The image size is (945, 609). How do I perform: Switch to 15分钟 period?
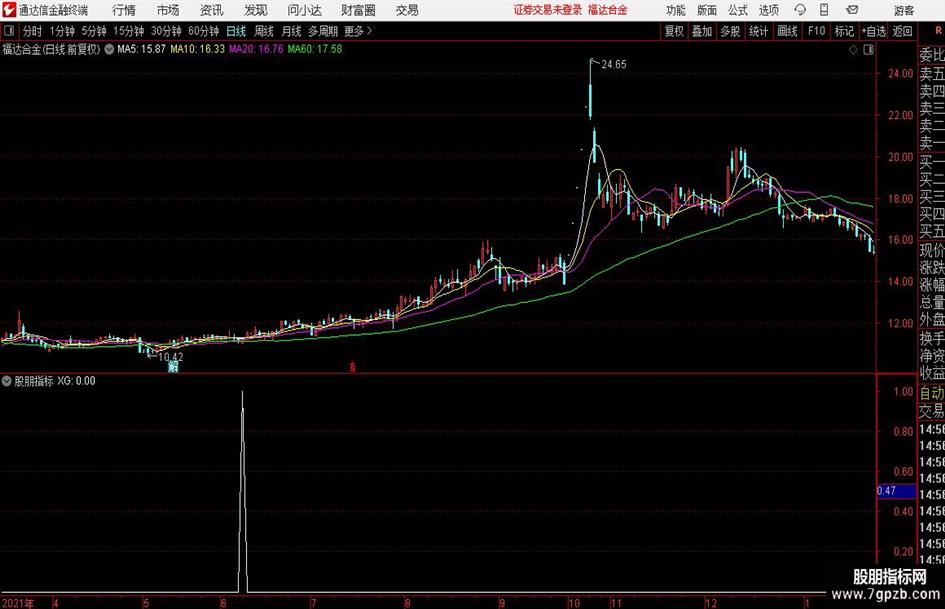(x=128, y=31)
